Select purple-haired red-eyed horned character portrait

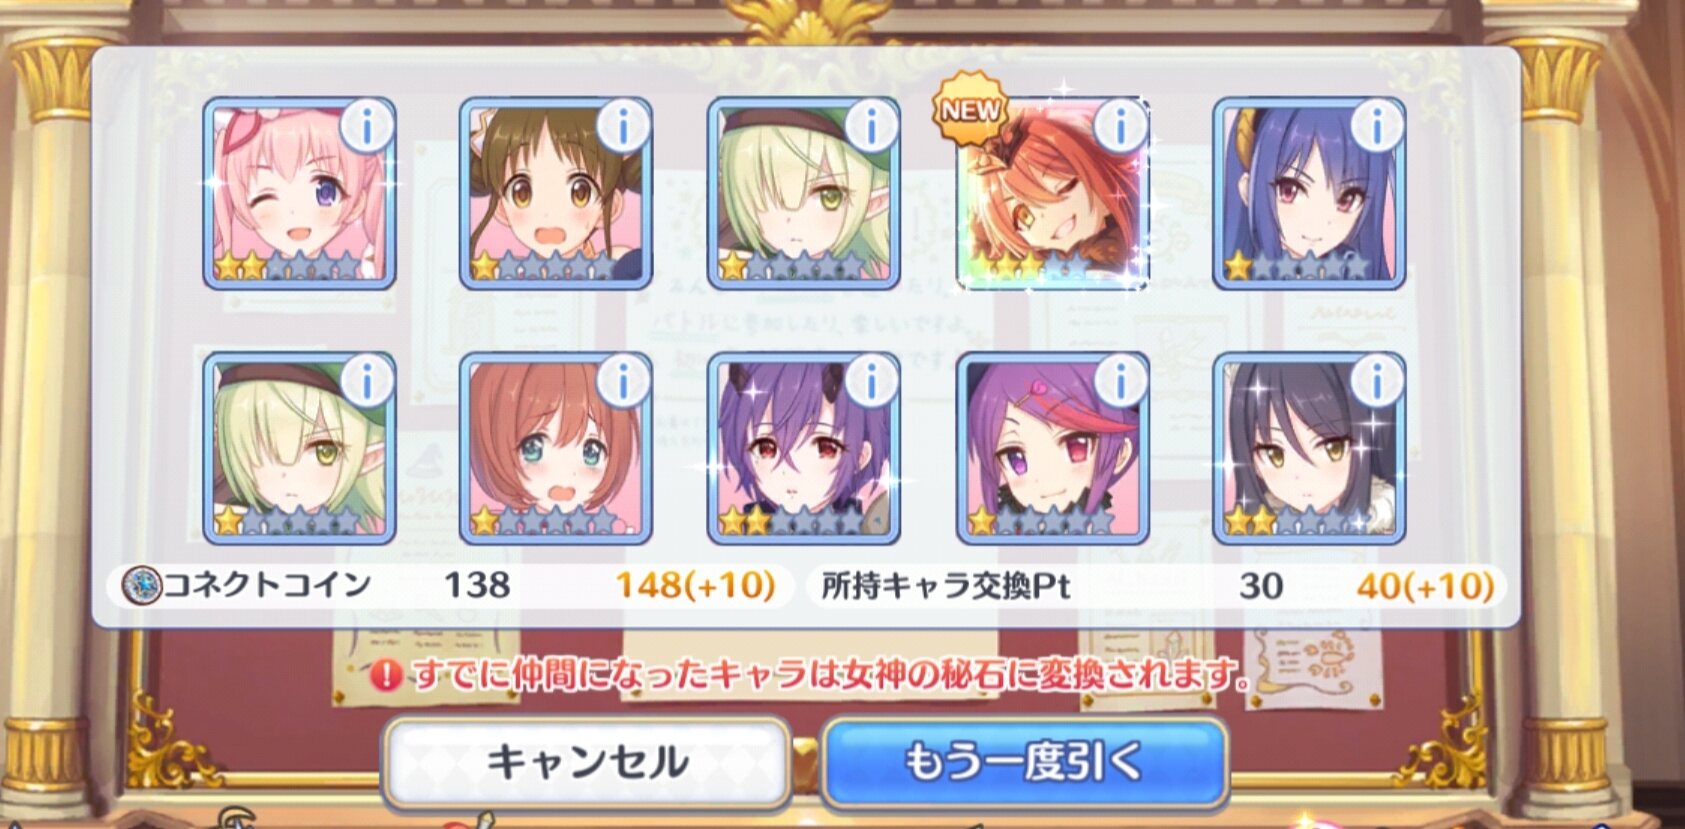(804, 448)
